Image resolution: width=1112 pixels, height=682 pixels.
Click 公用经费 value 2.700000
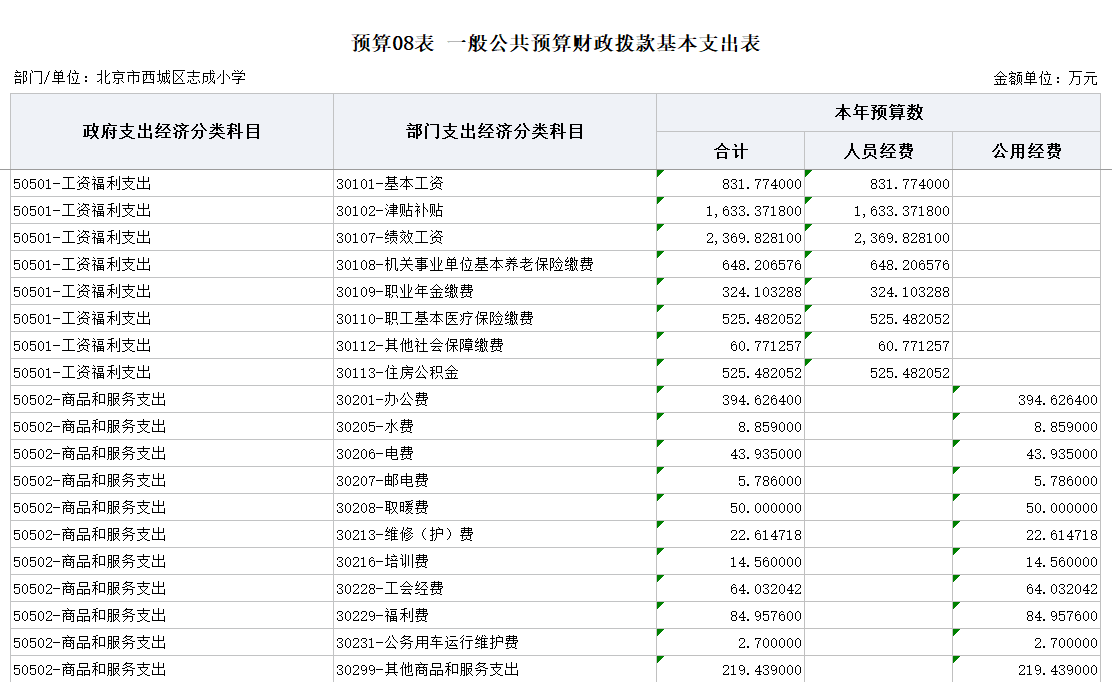click(1027, 642)
